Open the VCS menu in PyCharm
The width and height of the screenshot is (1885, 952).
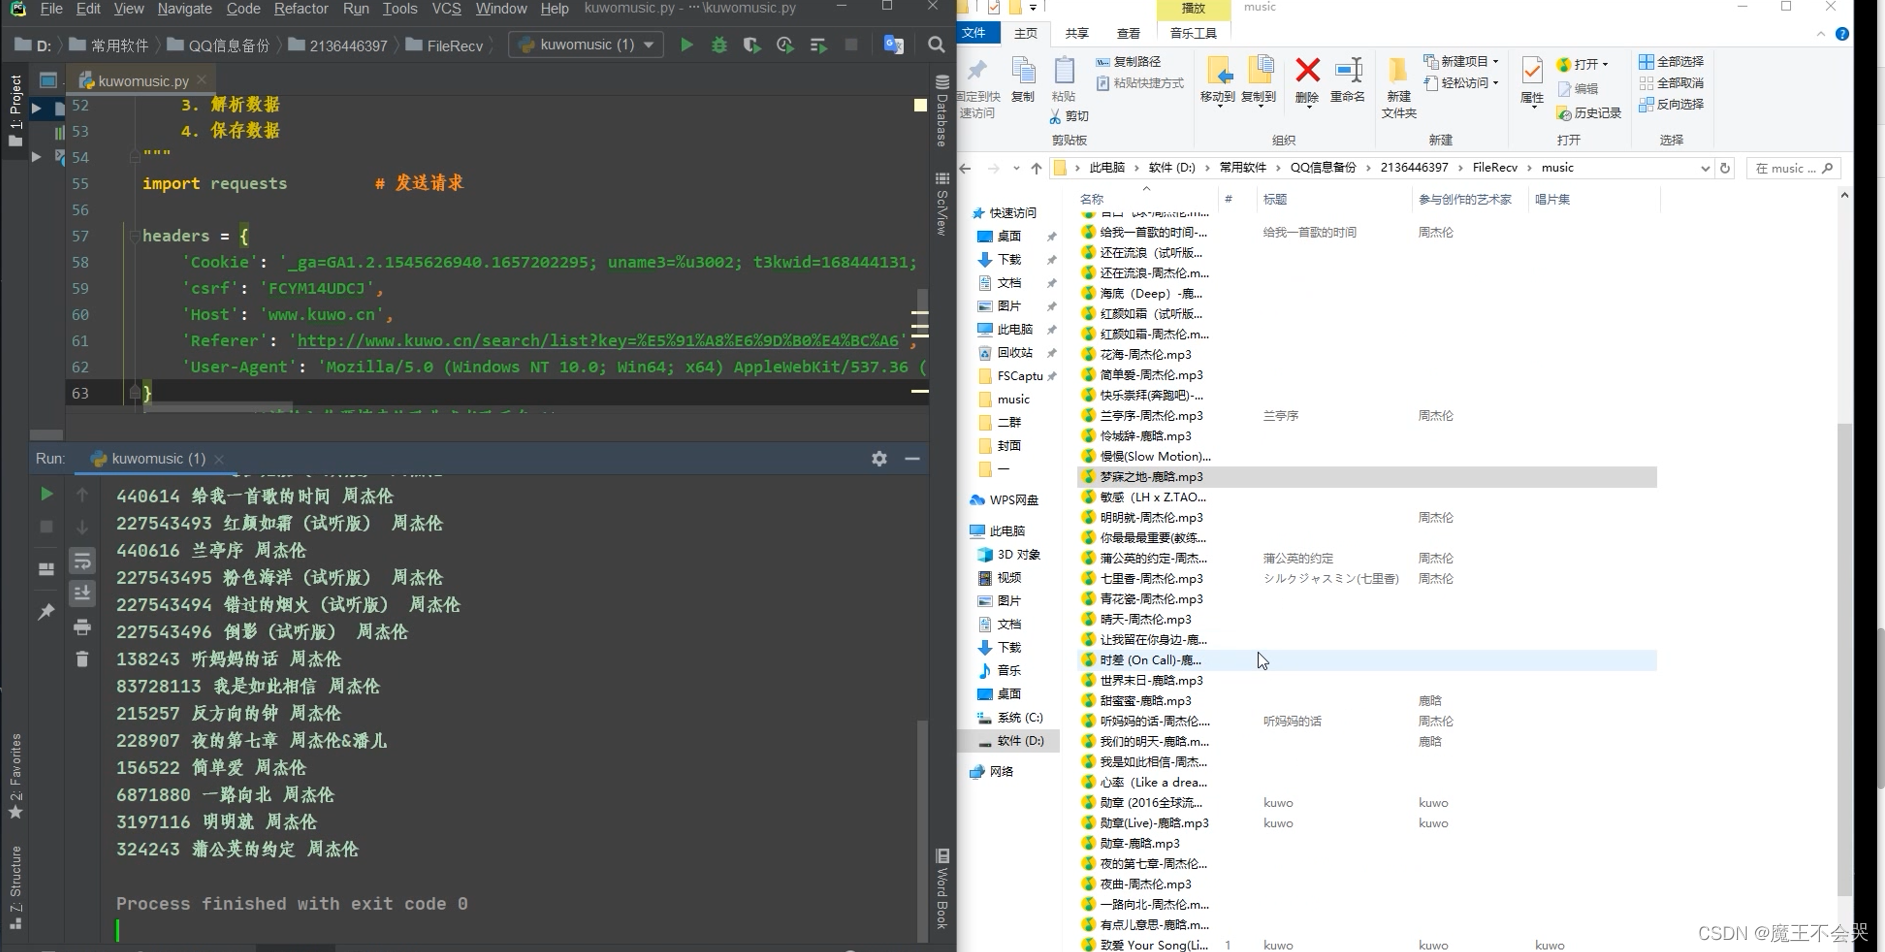[446, 9]
